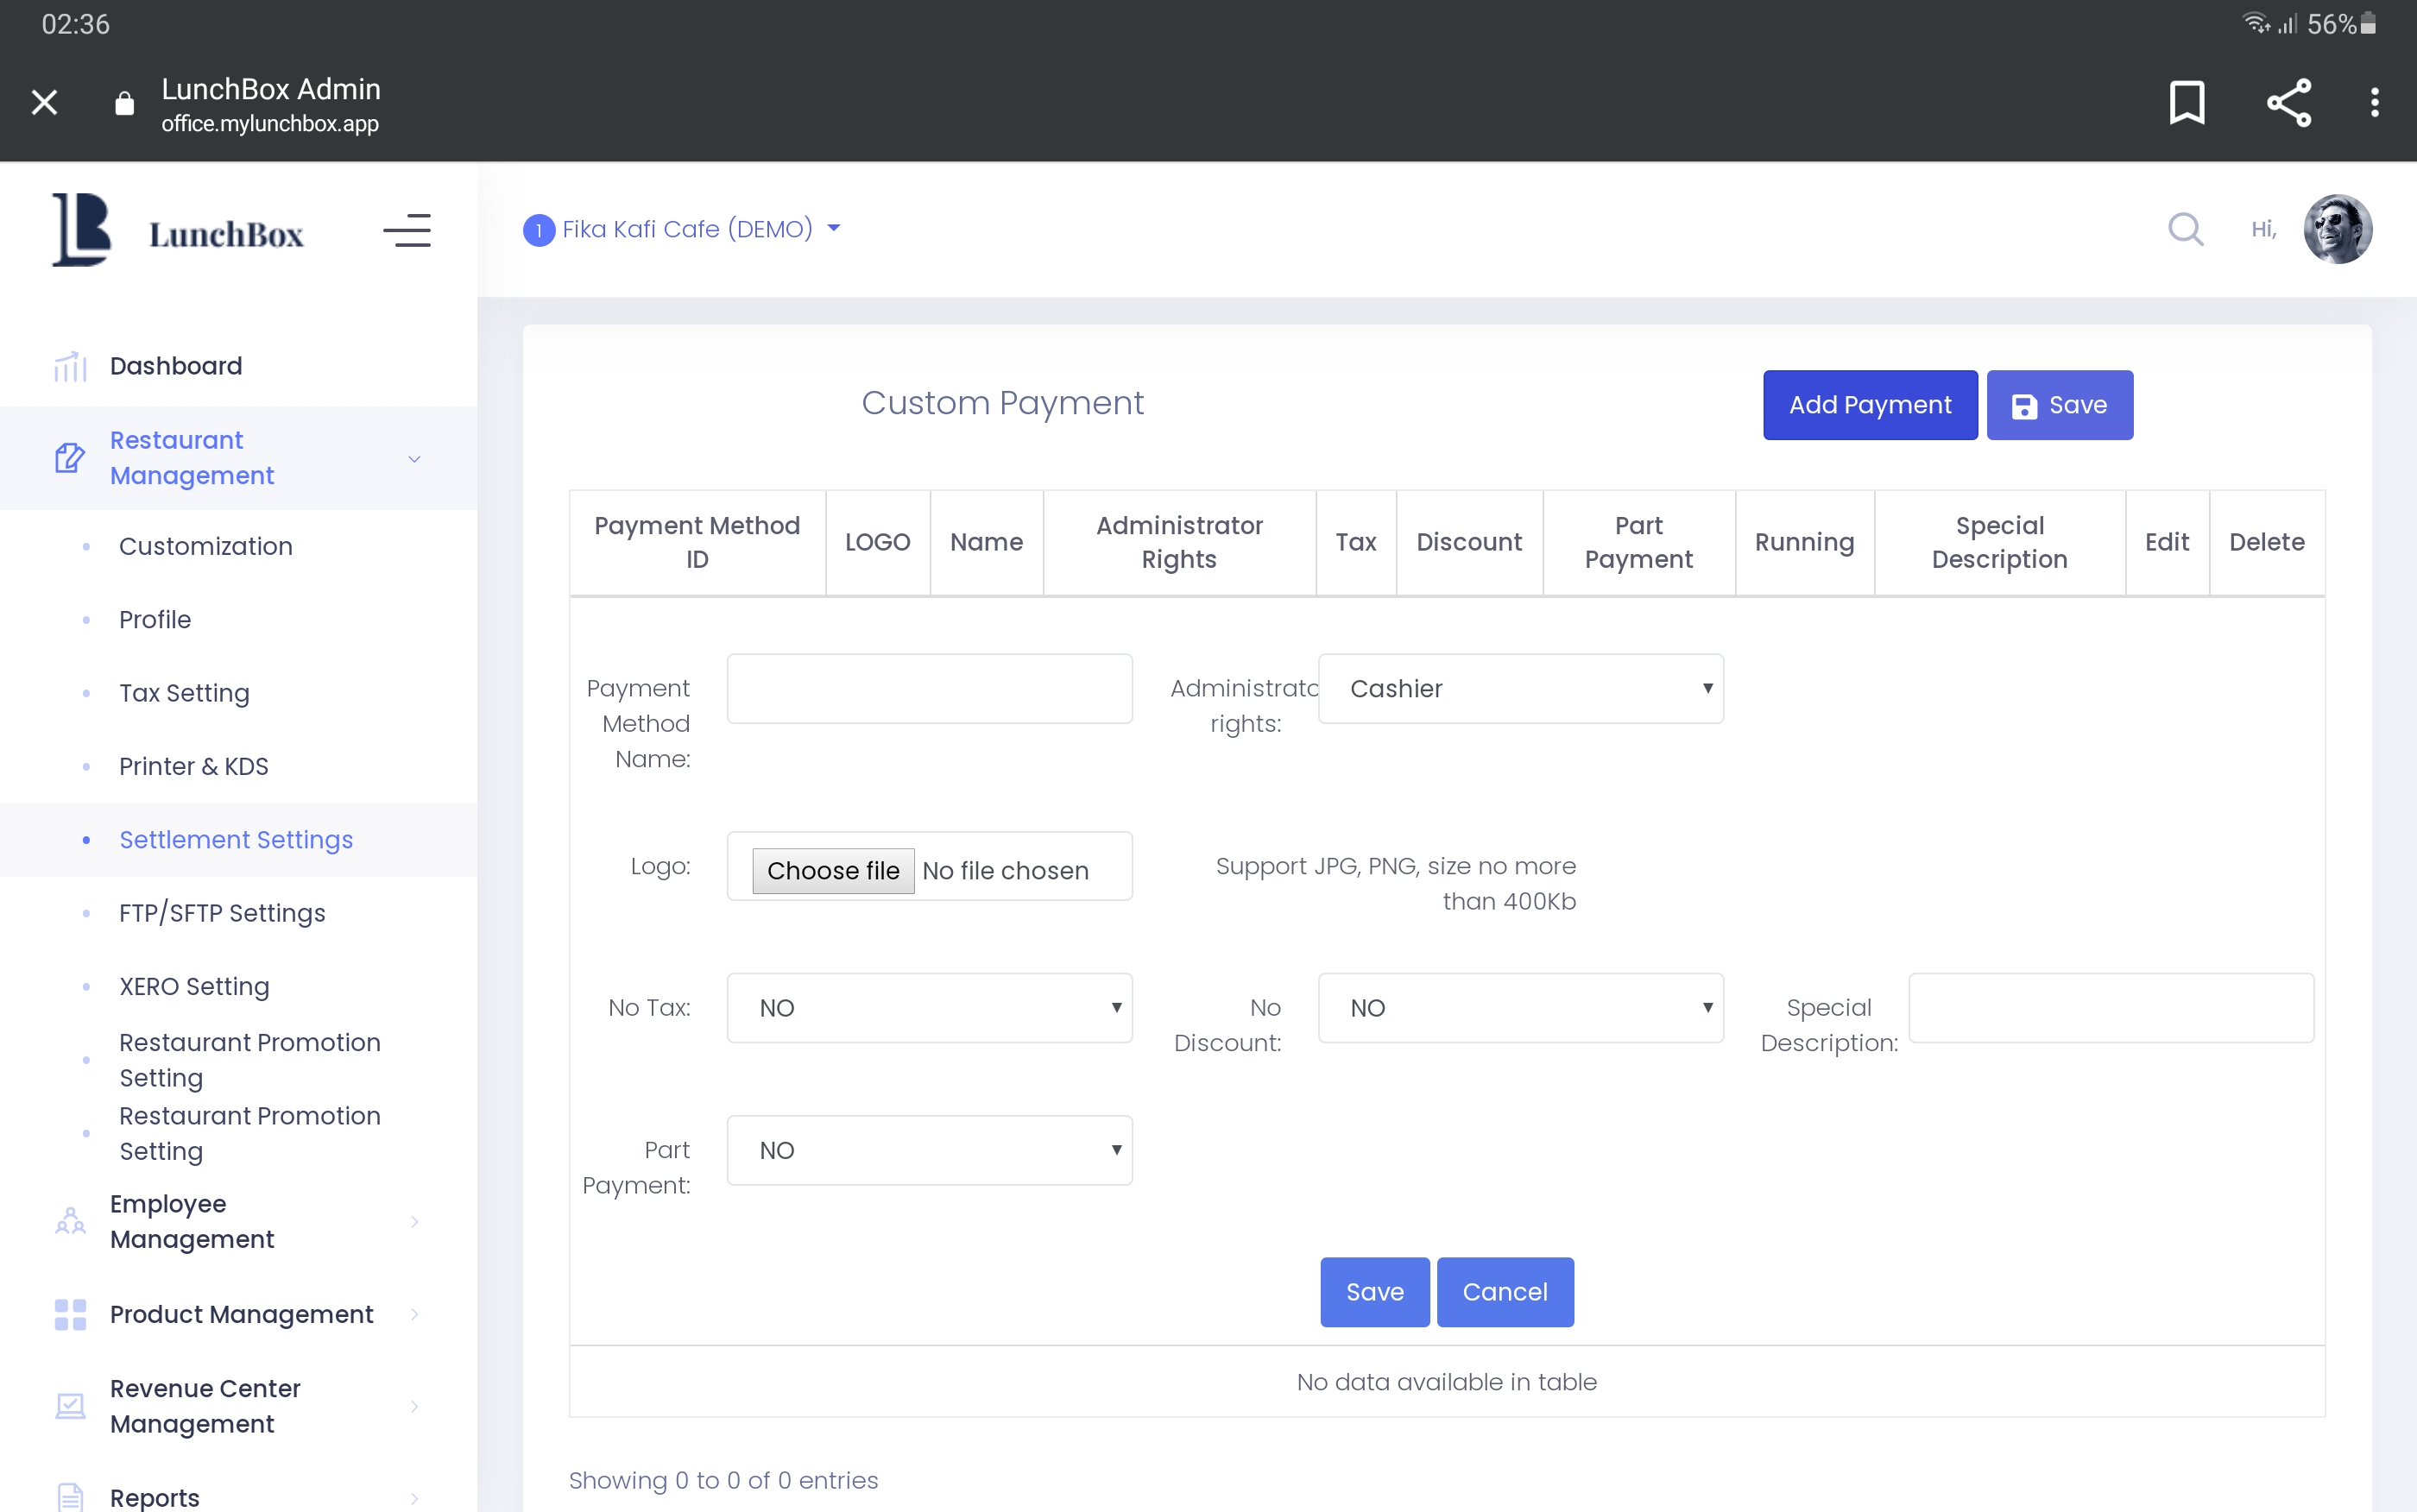Image resolution: width=2417 pixels, height=1512 pixels.
Task: Click the Add Payment button
Action: [1869, 405]
